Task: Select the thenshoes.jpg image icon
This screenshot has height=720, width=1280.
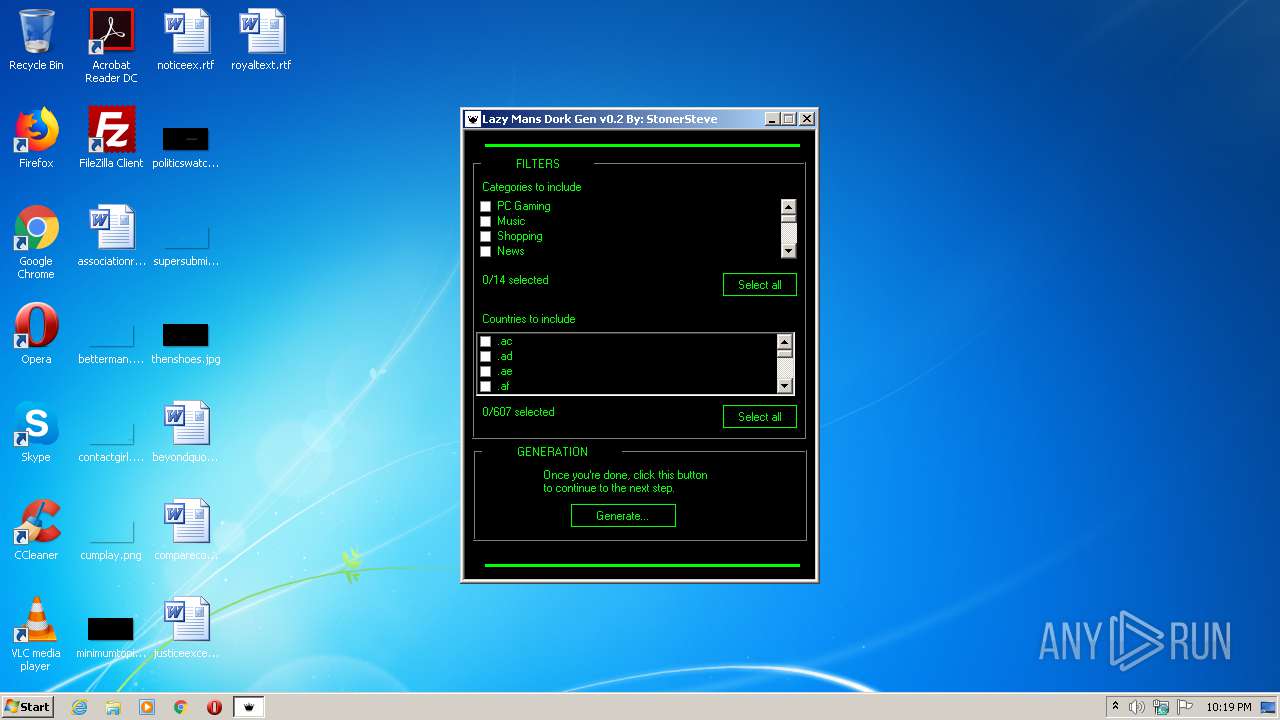Action: coord(186,342)
